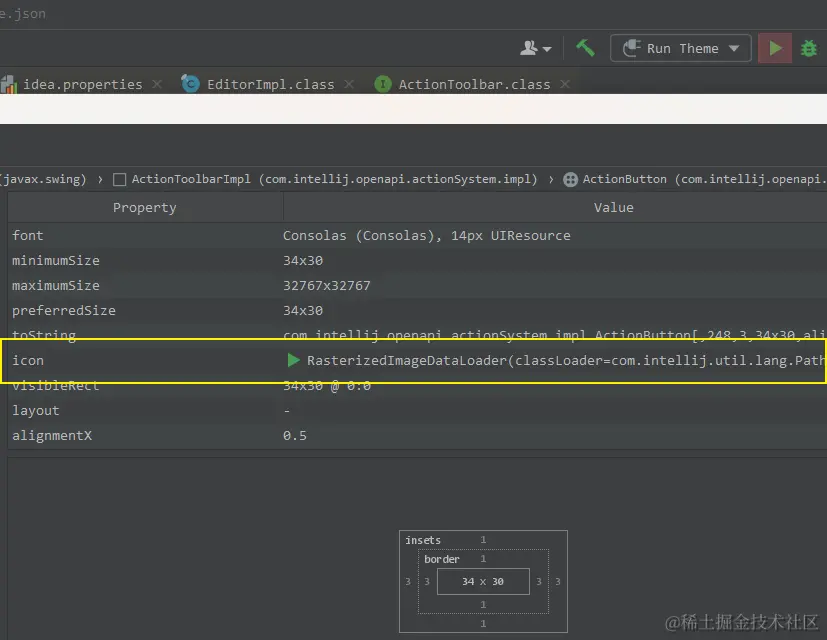This screenshot has width=827, height=640.
Task: Select the preferredSize property row
Action: click(x=417, y=311)
